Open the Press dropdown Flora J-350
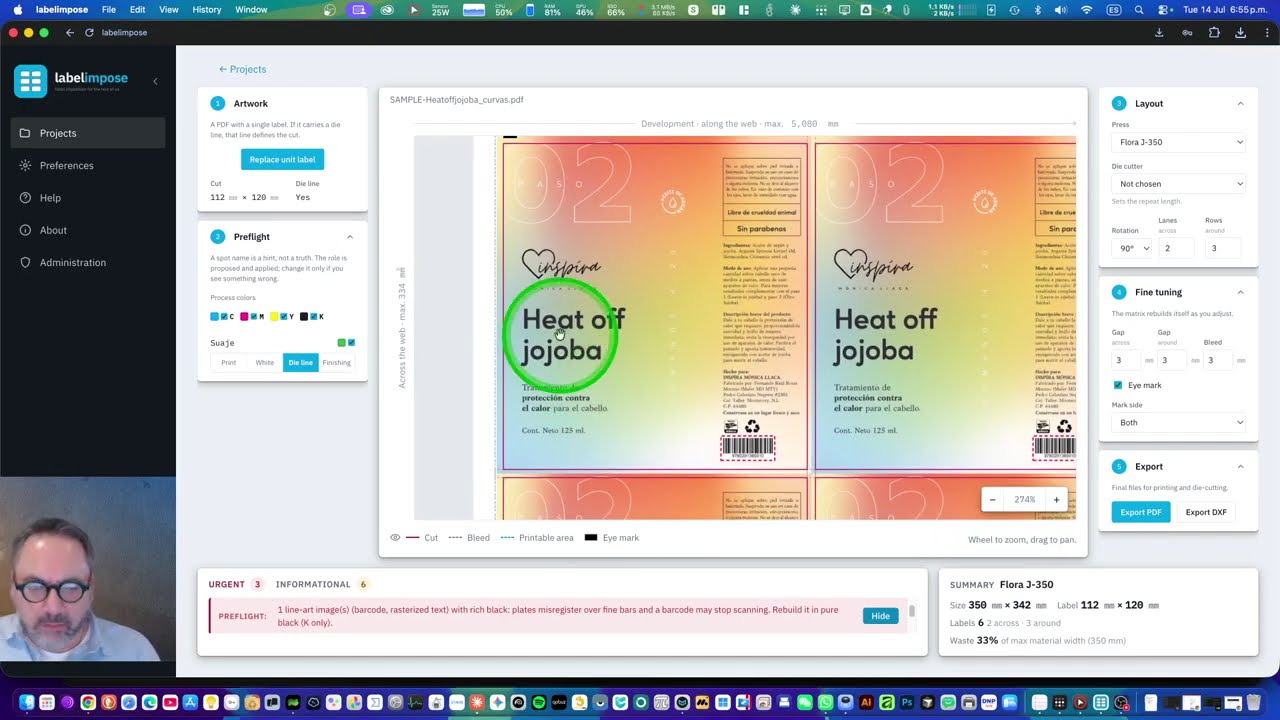 pos(1179,142)
